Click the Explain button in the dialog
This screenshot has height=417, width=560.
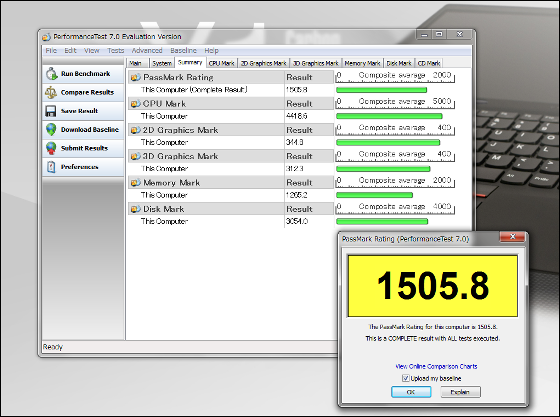[x=460, y=392]
